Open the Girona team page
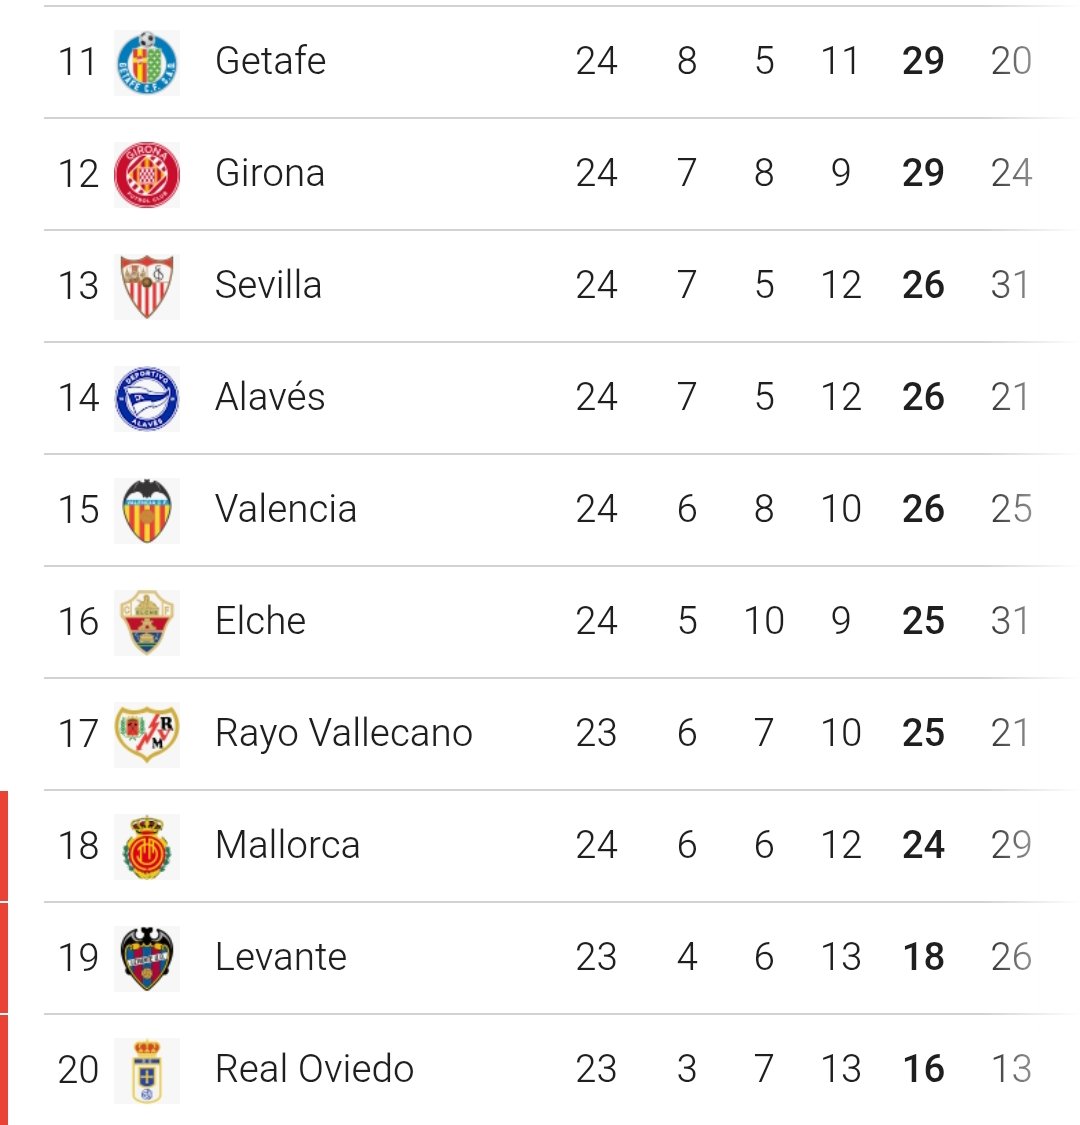1080x1125 pixels. (269, 173)
